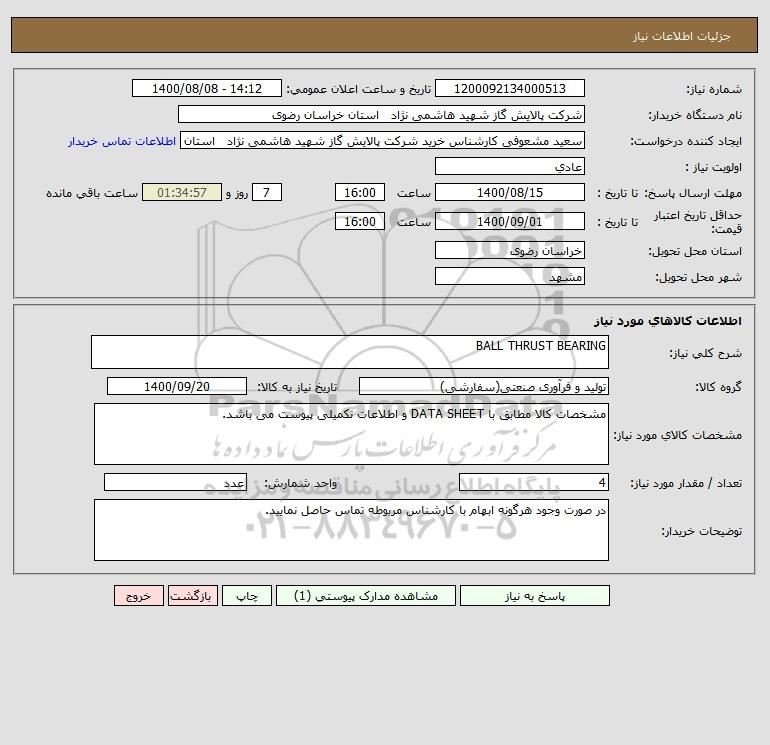The width and height of the screenshot is (770, 745).
Task: Click the buyer notes text box
Action: 351,530
